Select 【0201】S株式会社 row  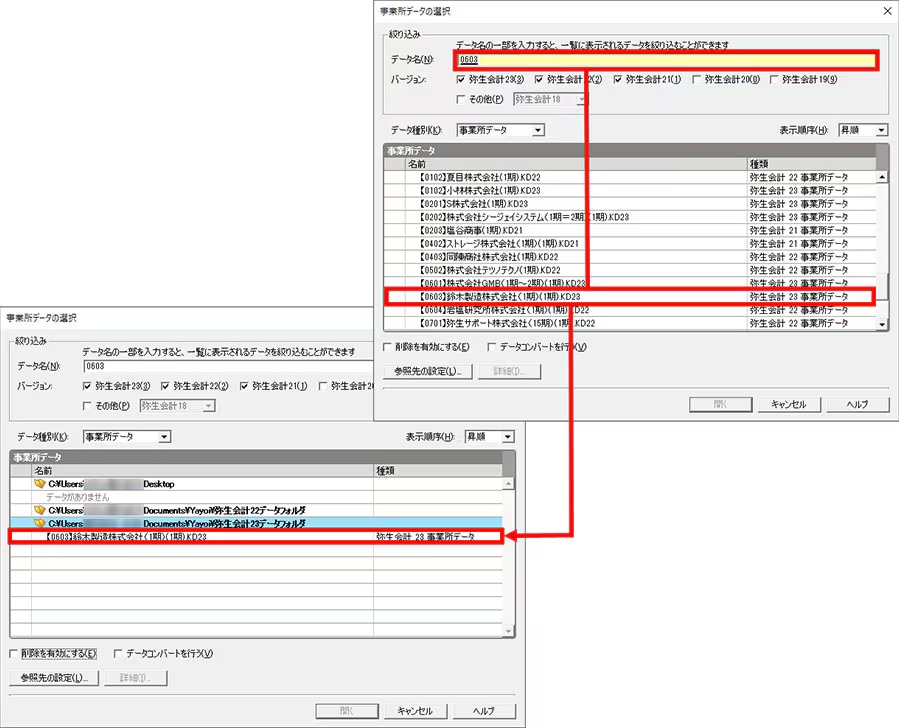[x=630, y=204]
